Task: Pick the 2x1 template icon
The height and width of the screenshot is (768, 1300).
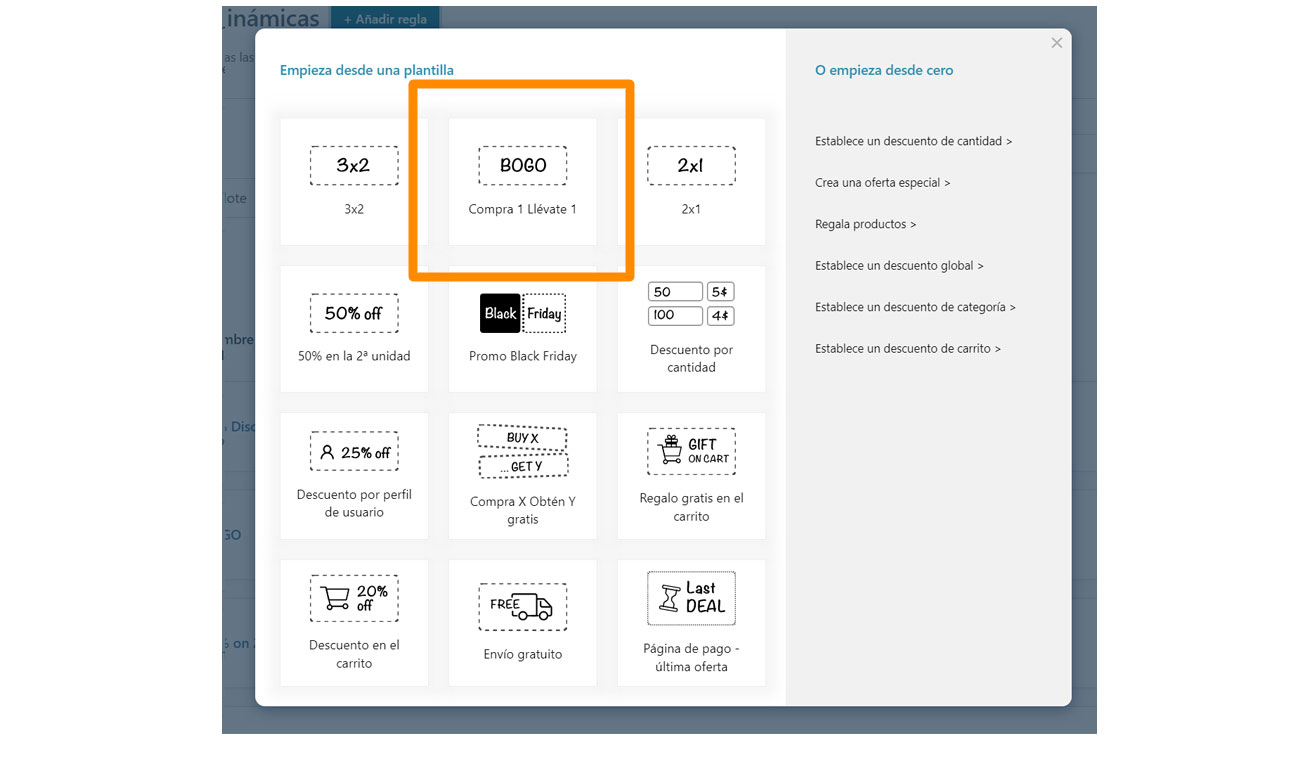Action: click(x=691, y=166)
